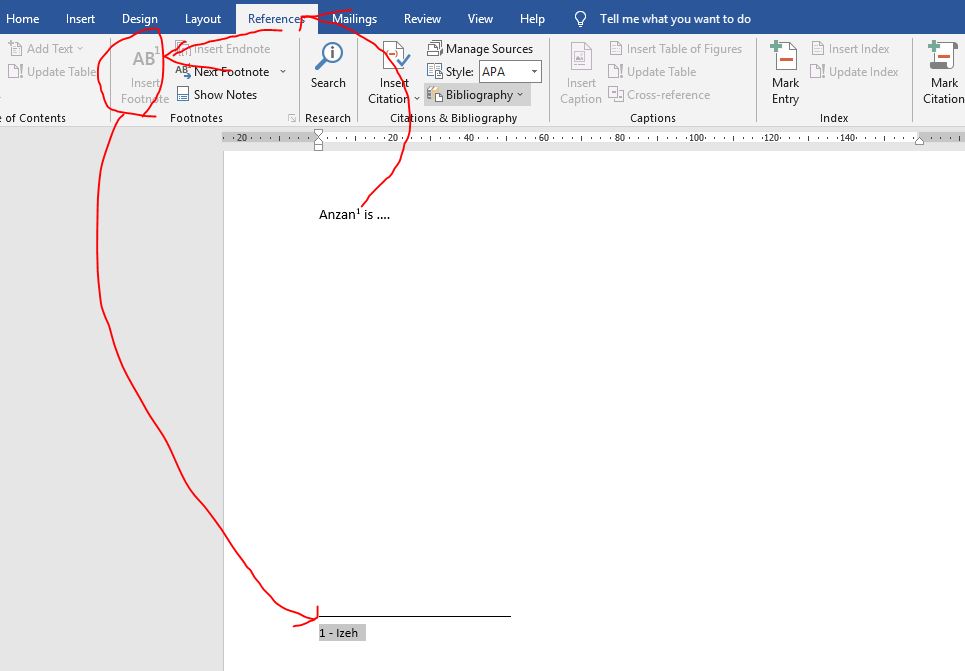Image resolution: width=965 pixels, height=671 pixels.
Task: Click the Mark Citation icon
Action: [x=943, y=57]
